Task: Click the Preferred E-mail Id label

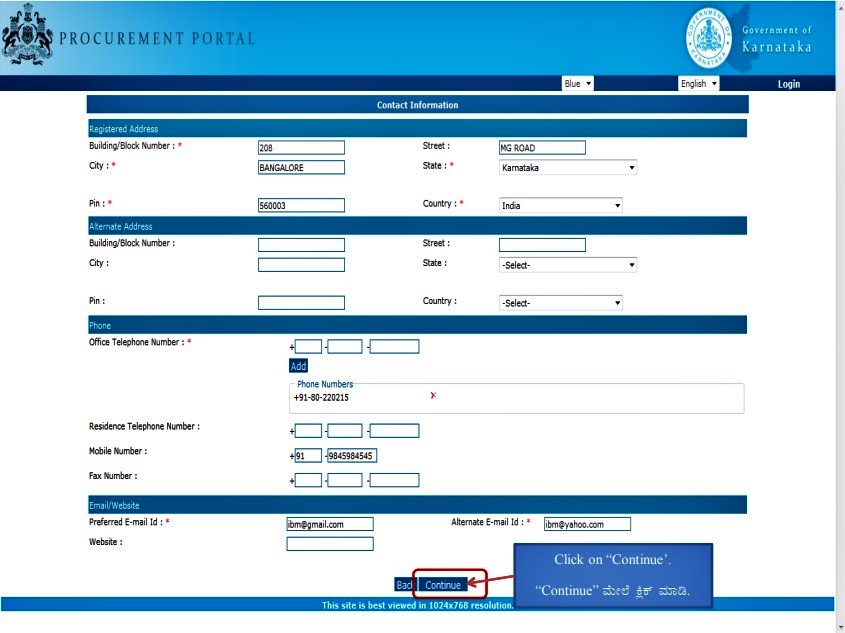Action: [126, 522]
